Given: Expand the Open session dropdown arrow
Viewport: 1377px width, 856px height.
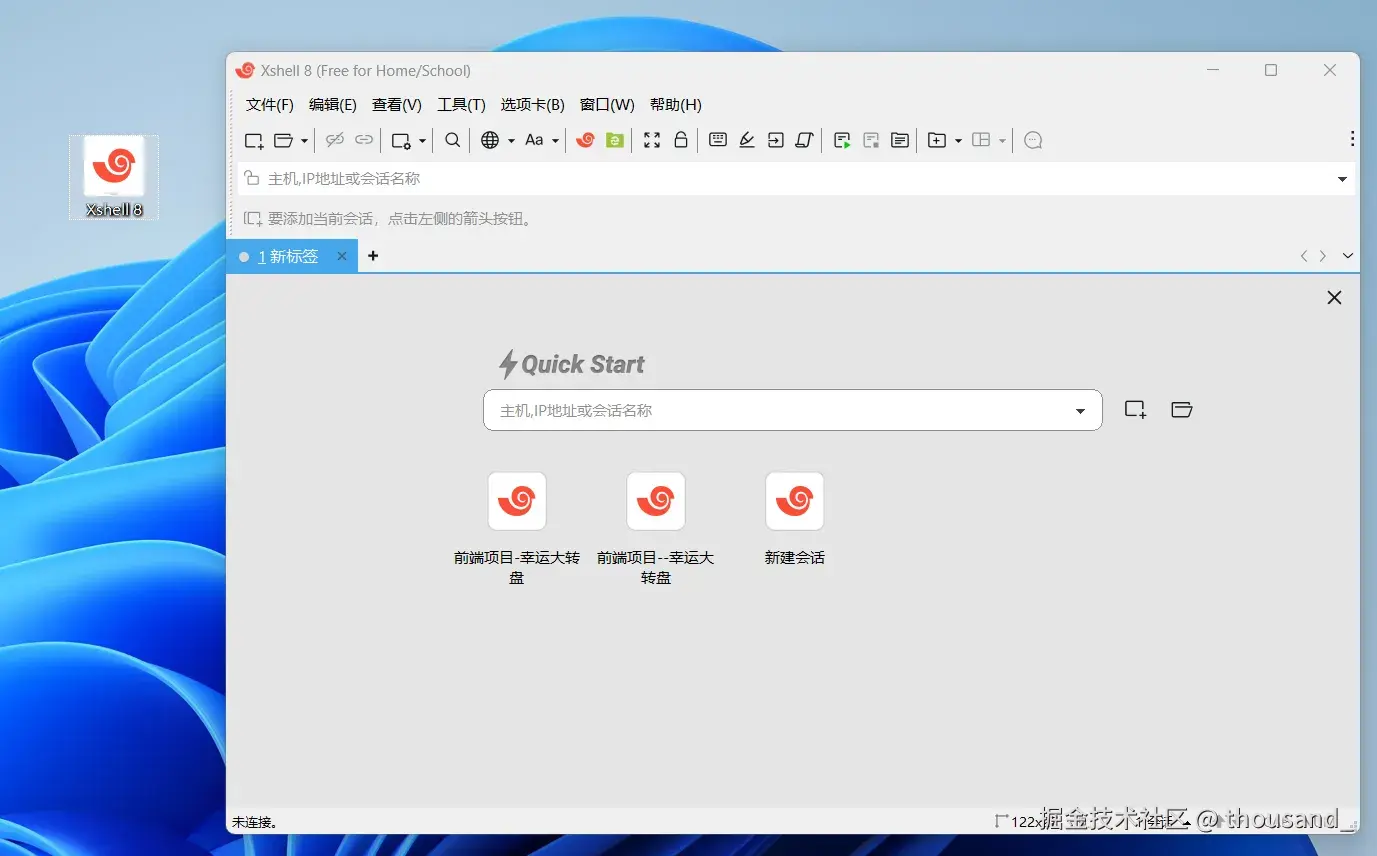Looking at the screenshot, I should (x=304, y=141).
